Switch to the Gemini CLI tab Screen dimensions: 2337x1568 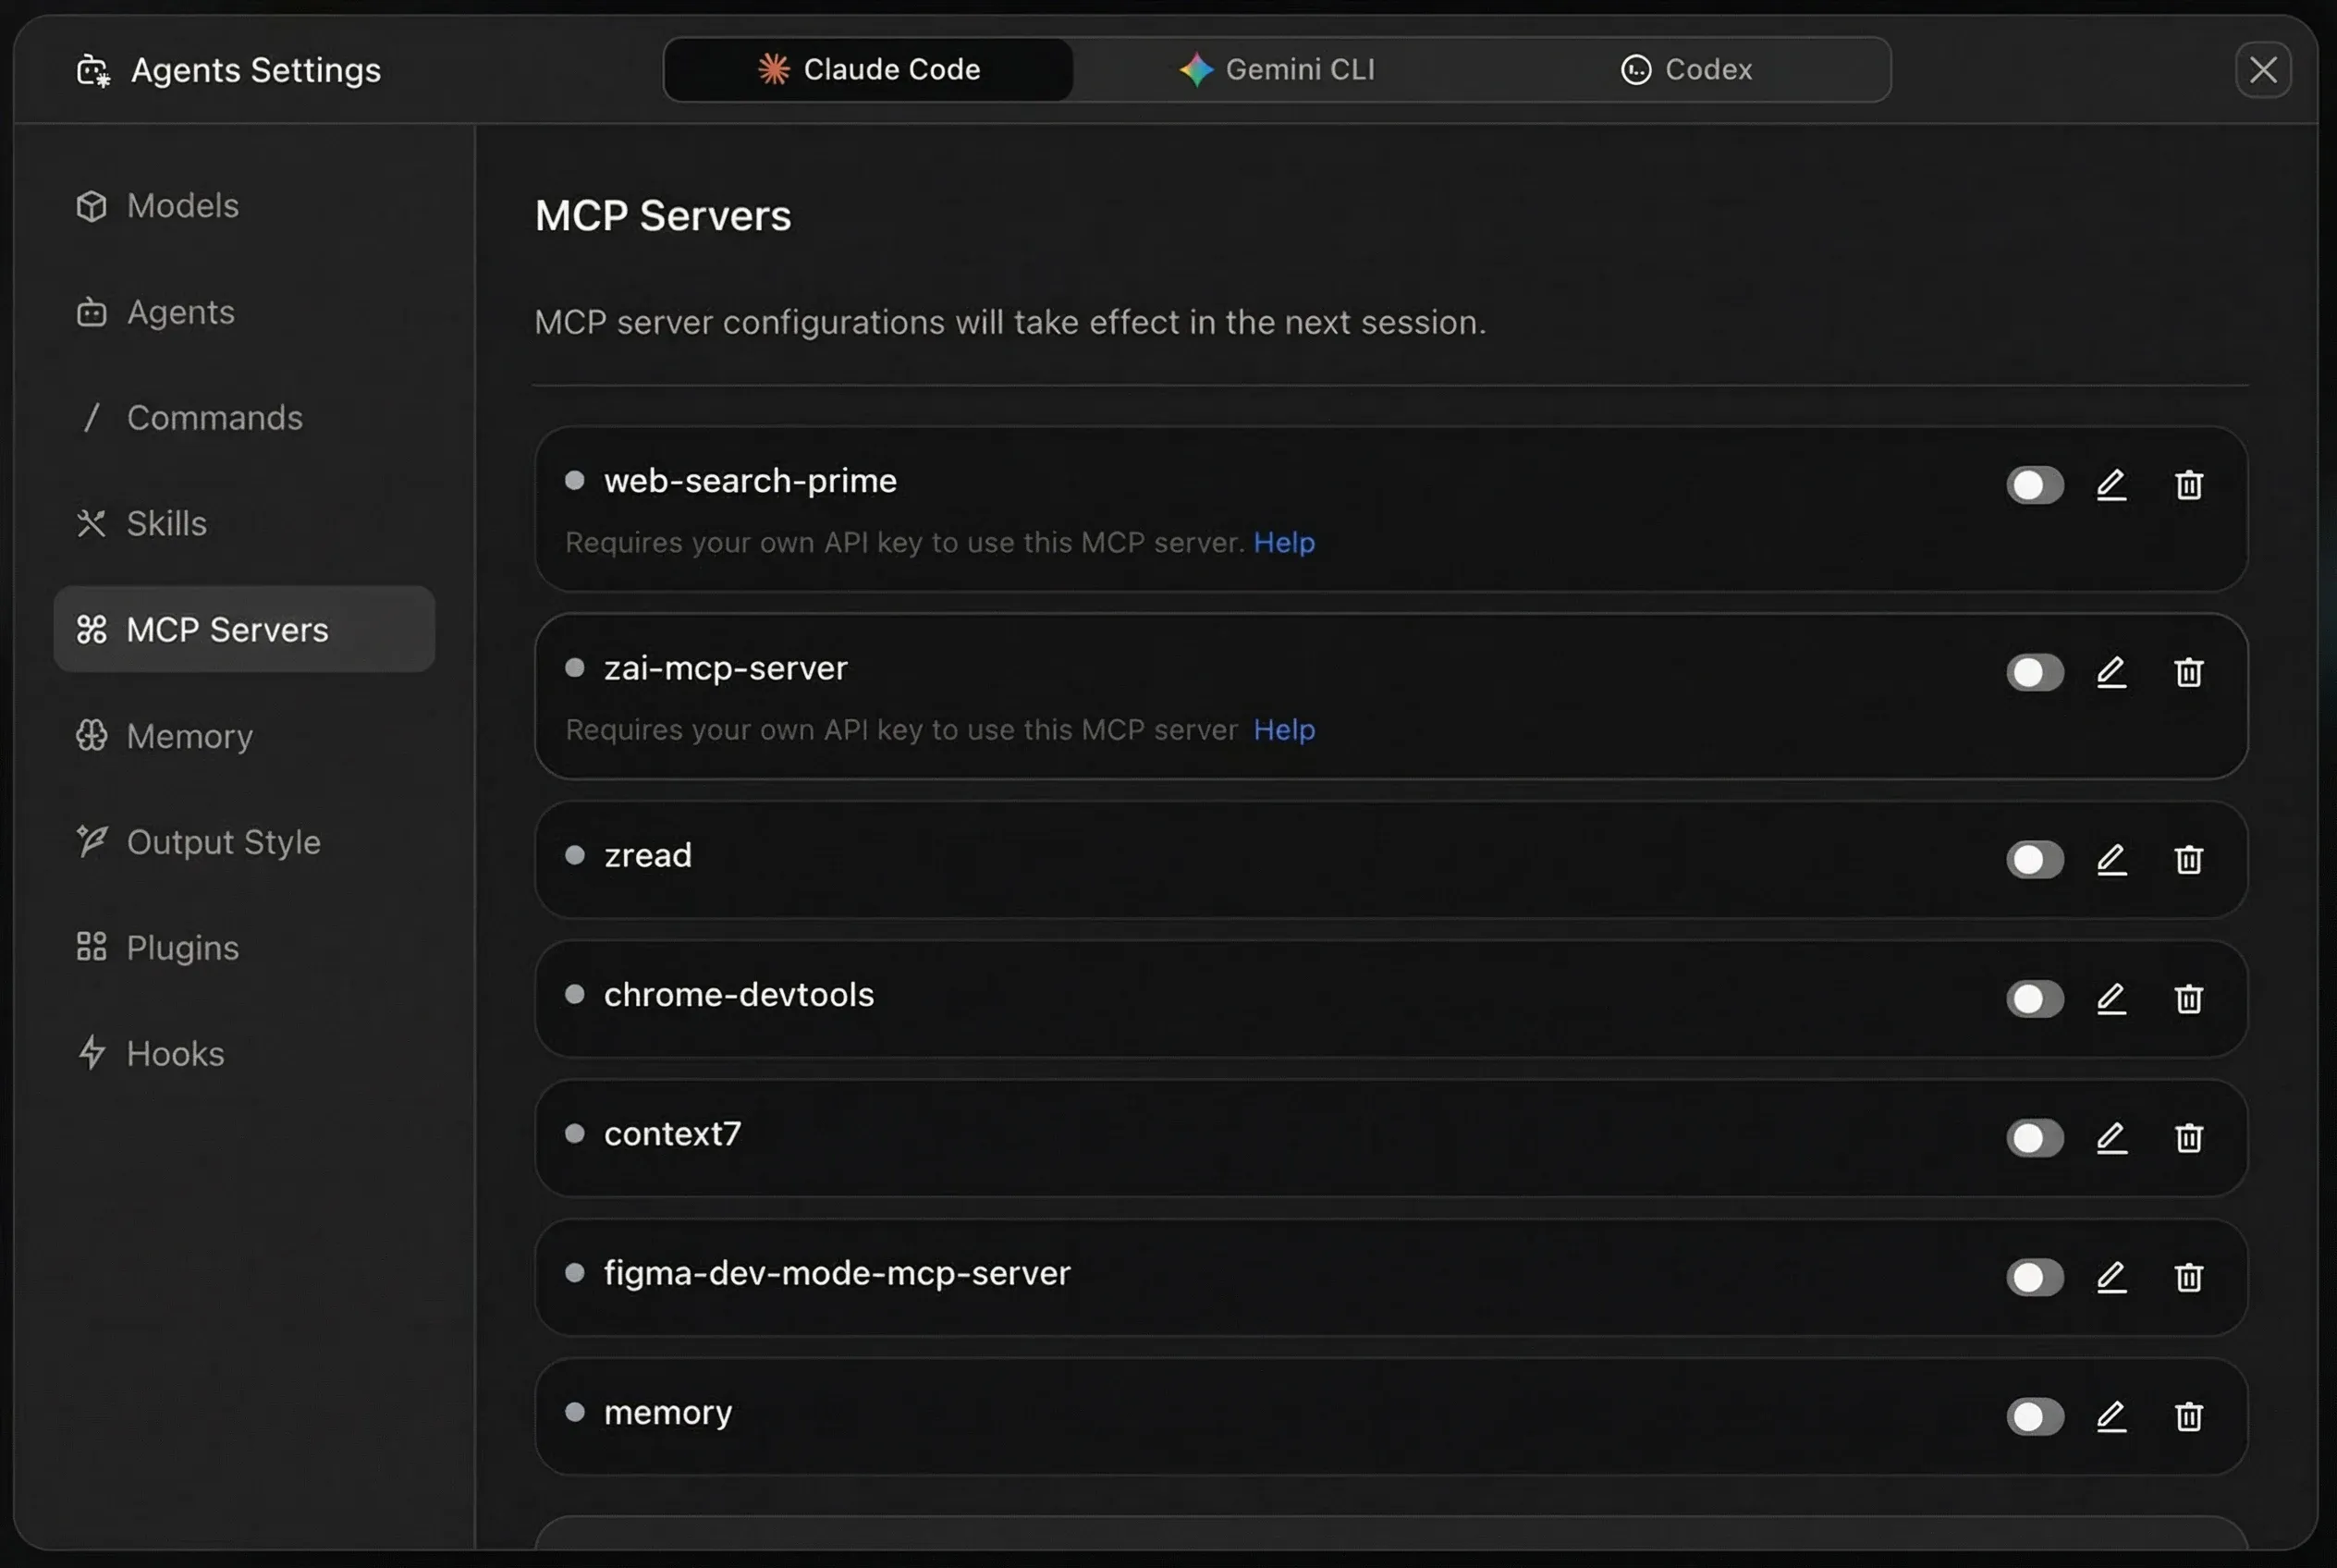click(x=1277, y=69)
